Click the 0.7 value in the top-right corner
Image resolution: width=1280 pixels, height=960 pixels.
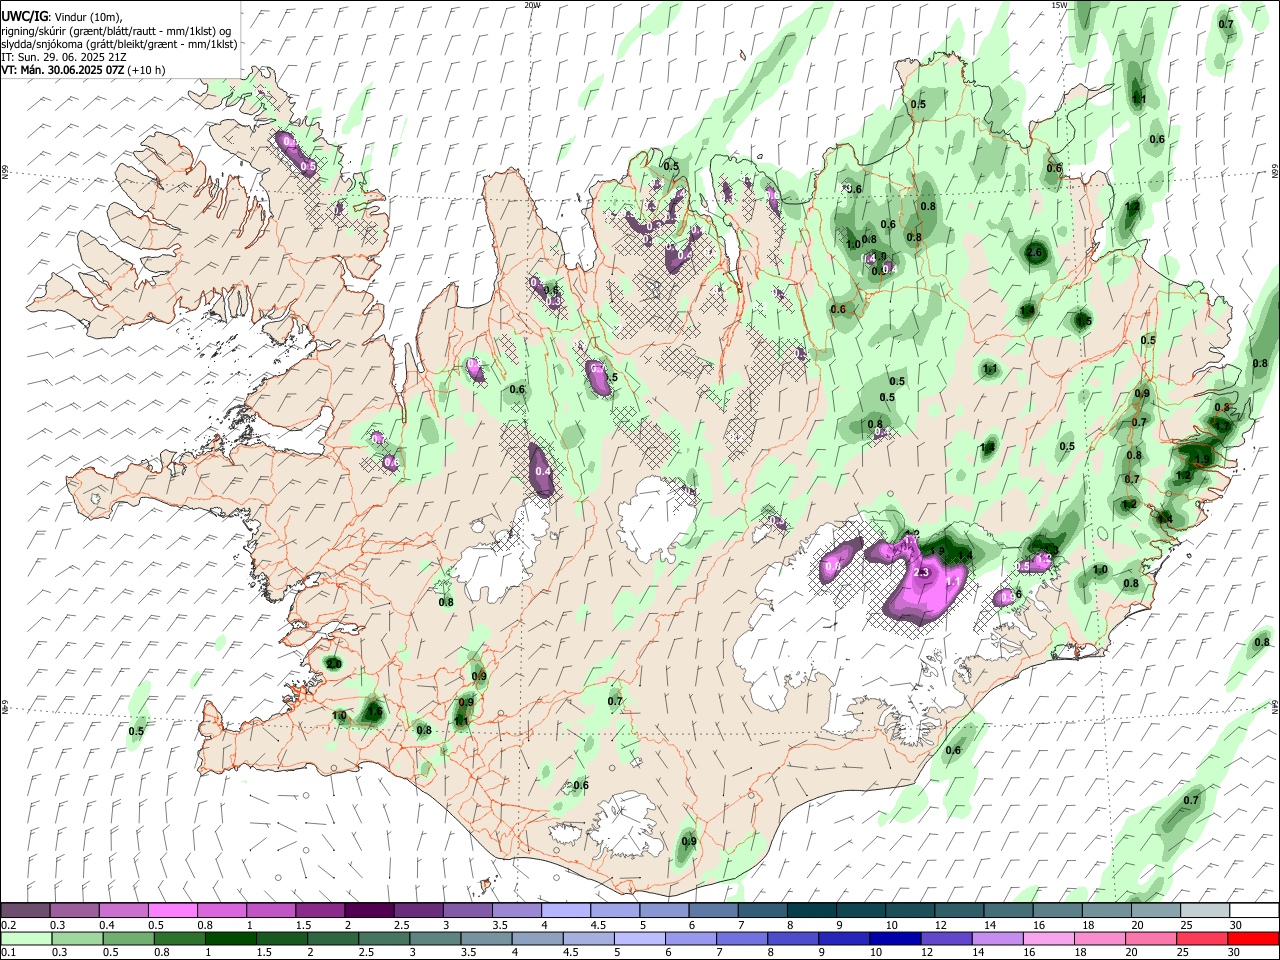click(x=1226, y=24)
